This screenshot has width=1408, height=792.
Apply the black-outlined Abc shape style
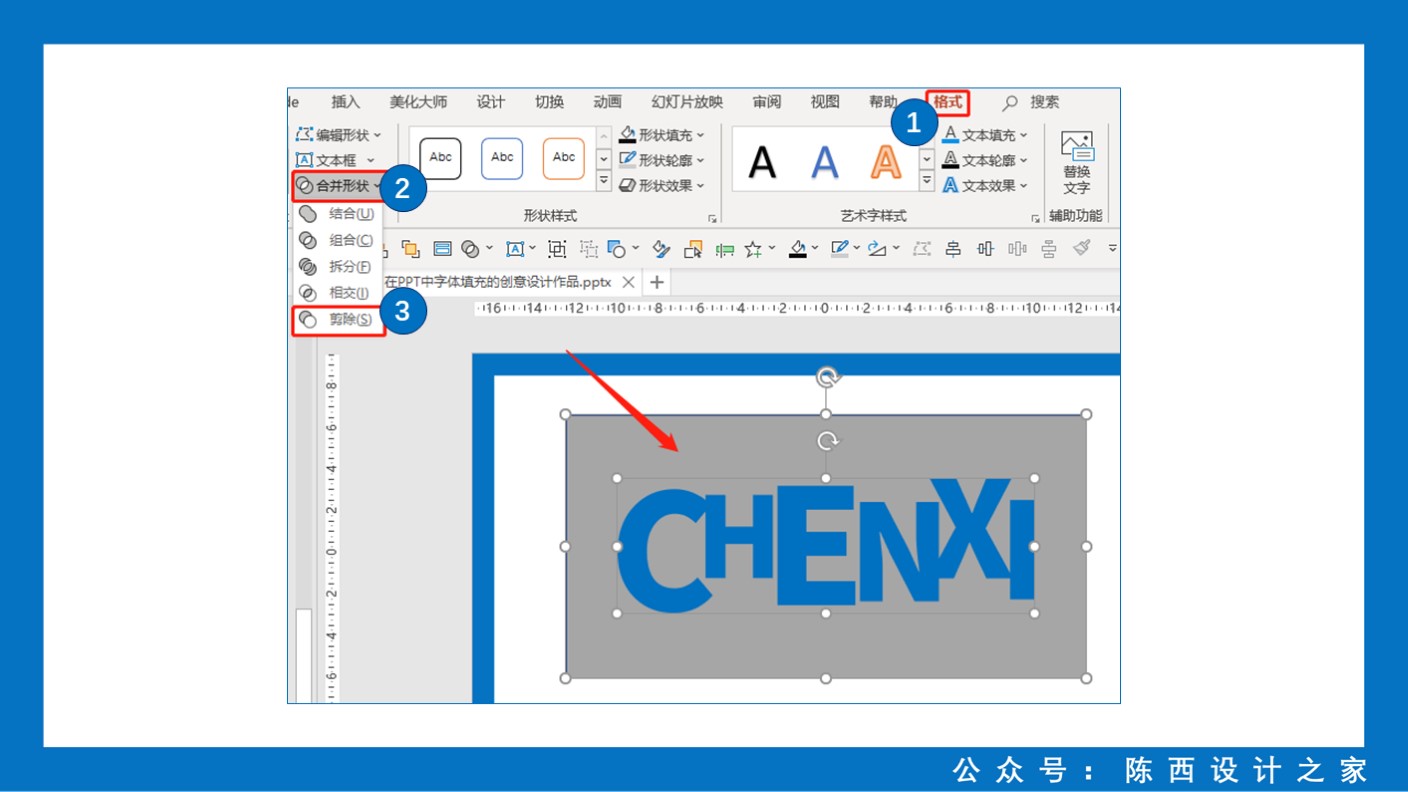pos(441,158)
